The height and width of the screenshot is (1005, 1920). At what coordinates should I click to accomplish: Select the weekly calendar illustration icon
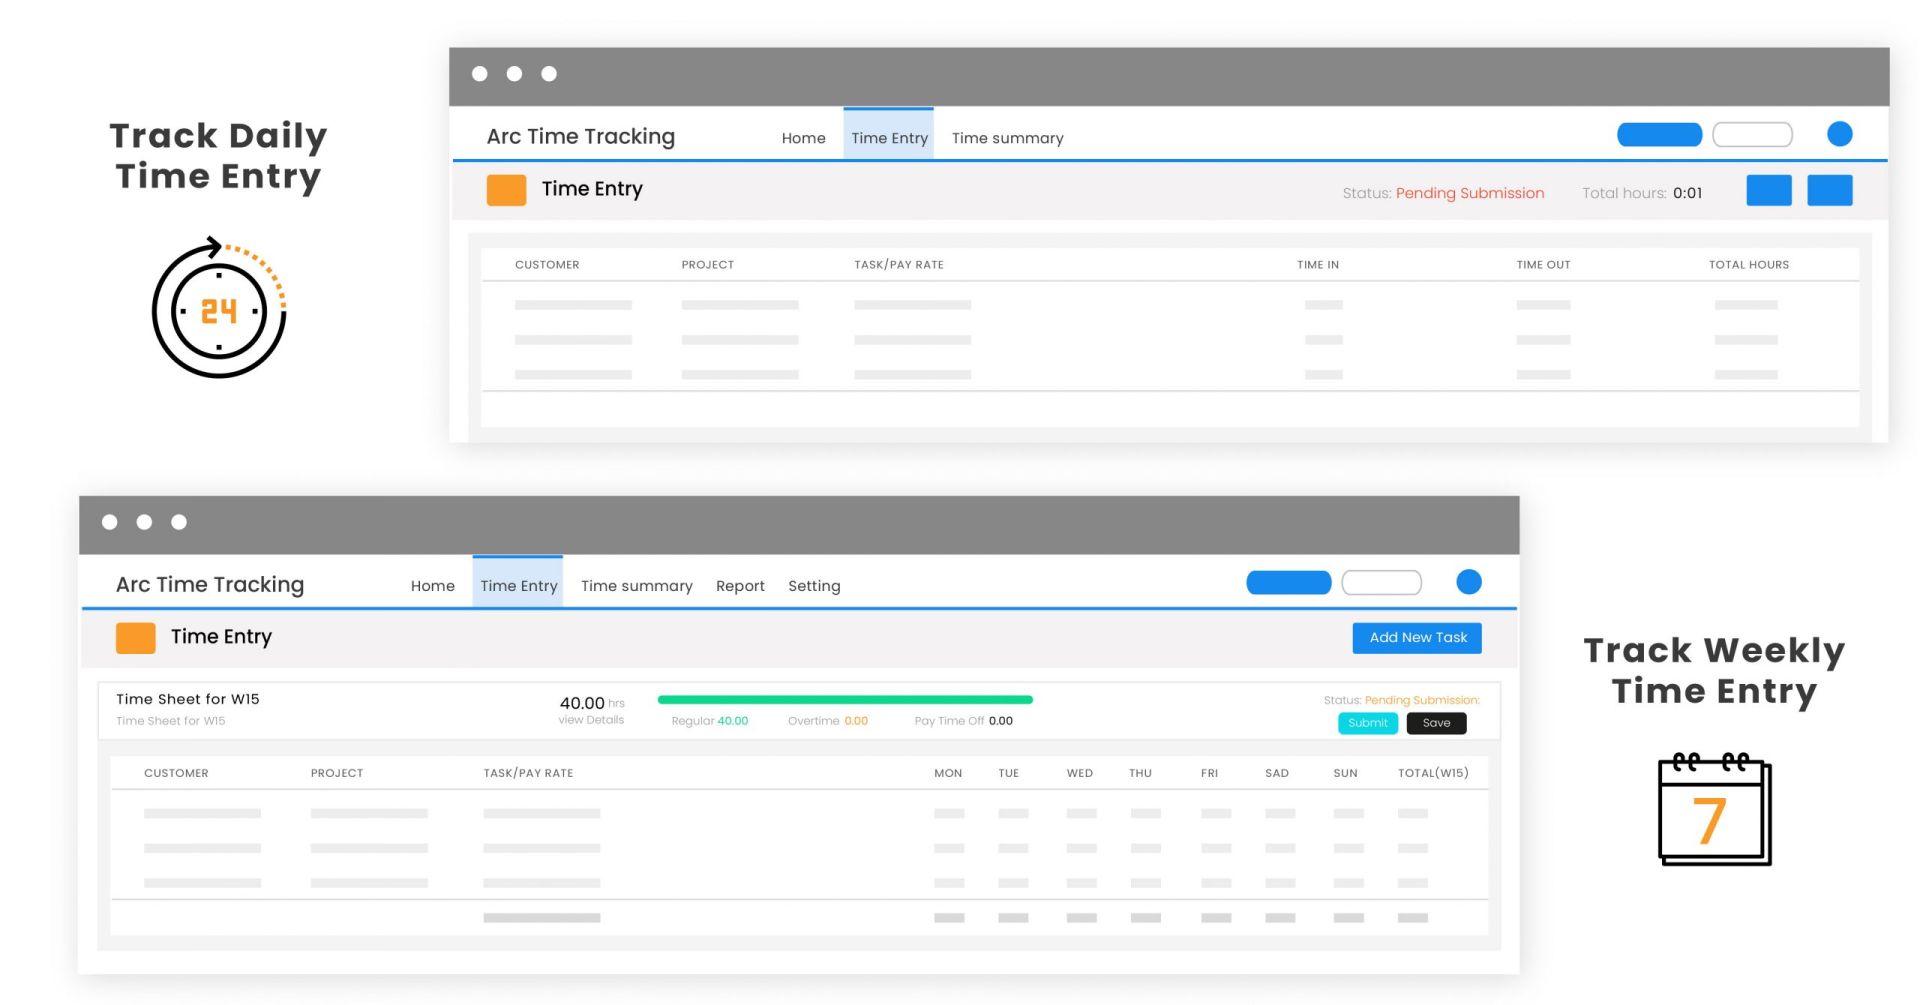pyautogui.click(x=1714, y=810)
